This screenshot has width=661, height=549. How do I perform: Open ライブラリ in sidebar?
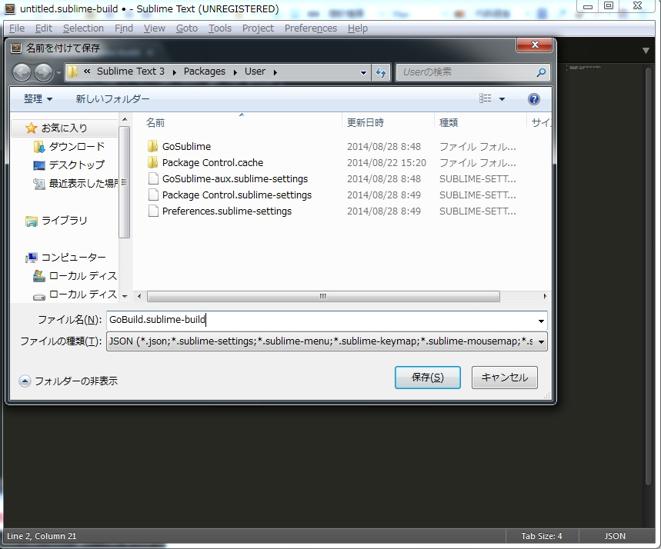pyautogui.click(x=56, y=221)
